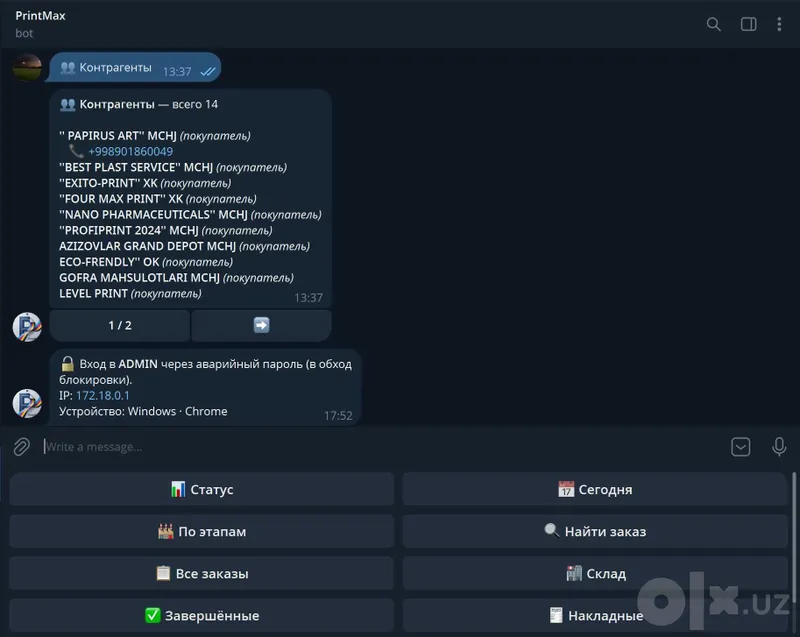Click the По этапам keyboard button
The height and width of the screenshot is (637, 800).
[202, 531]
